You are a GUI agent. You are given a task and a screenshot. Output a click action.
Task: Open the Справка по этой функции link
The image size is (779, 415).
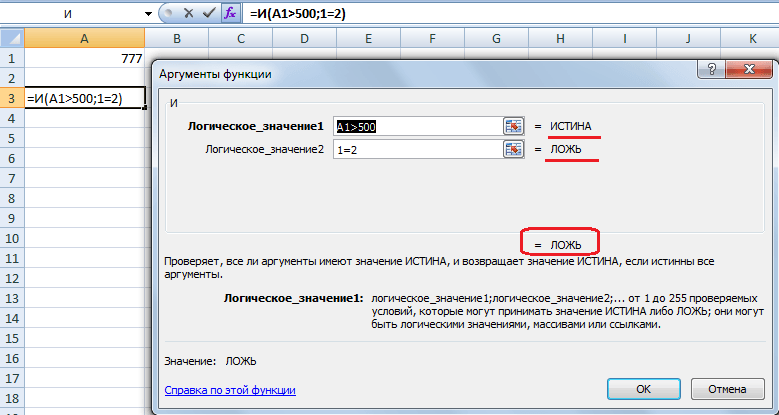pyautogui.click(x=230, y=390)
